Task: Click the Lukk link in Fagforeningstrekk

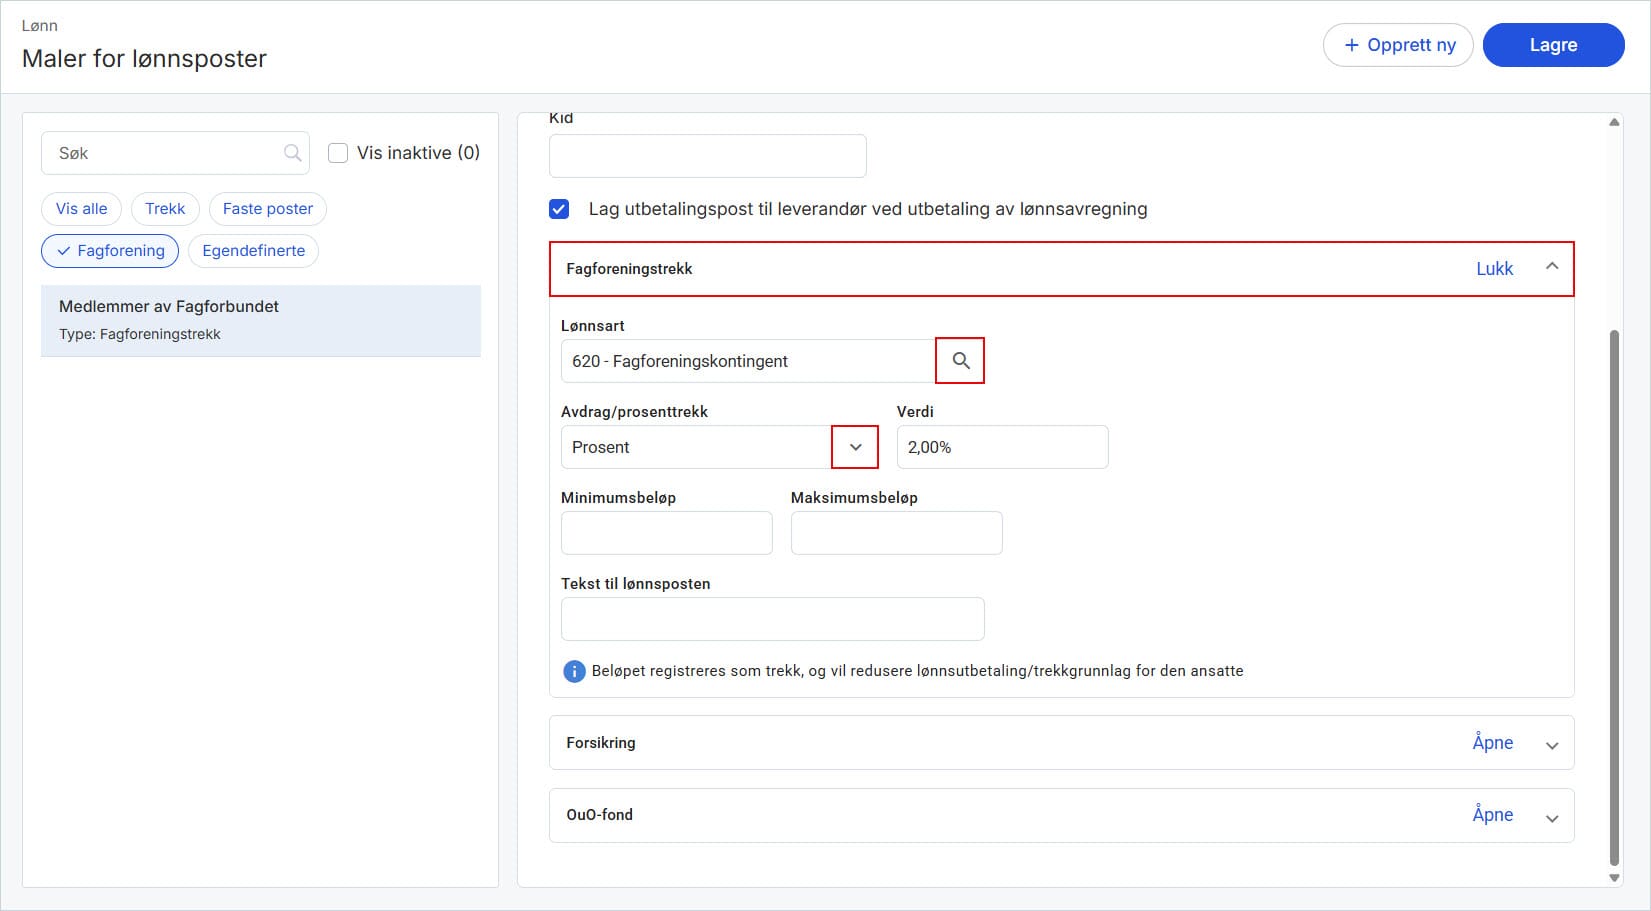Action: [1494, 269]
